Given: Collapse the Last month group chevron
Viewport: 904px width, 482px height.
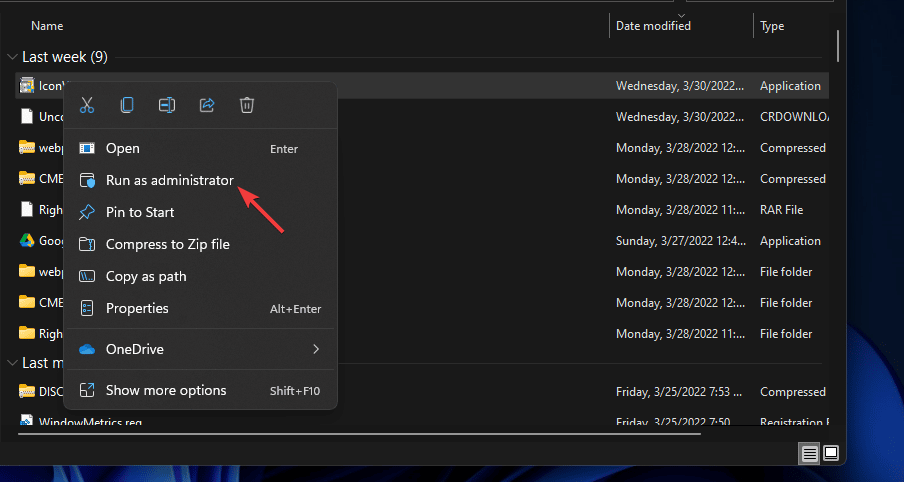Looking at the screenshot, I should pyautogui.click(x=12, y=363).
